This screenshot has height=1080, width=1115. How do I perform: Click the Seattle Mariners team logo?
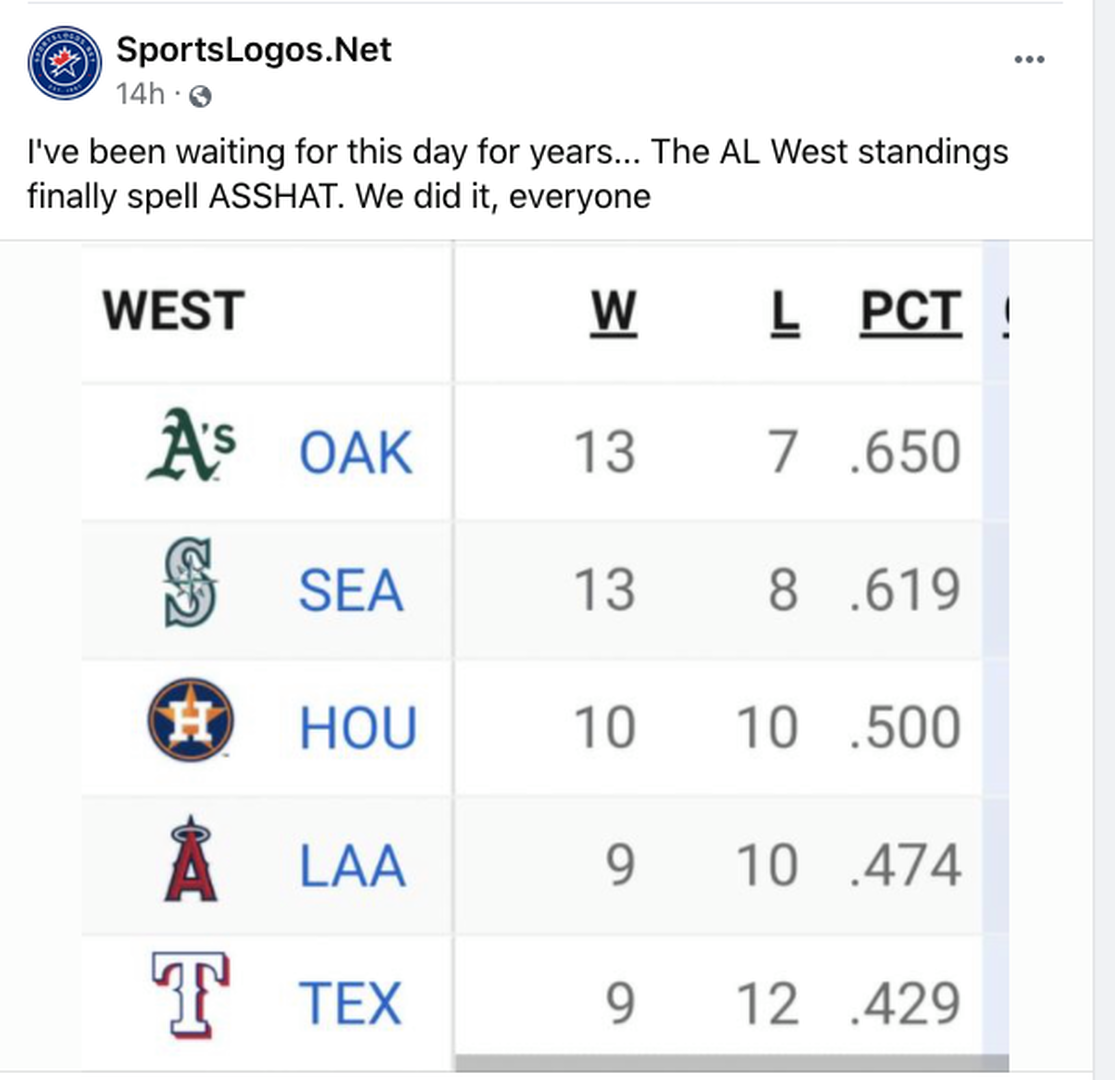[190, 582]
